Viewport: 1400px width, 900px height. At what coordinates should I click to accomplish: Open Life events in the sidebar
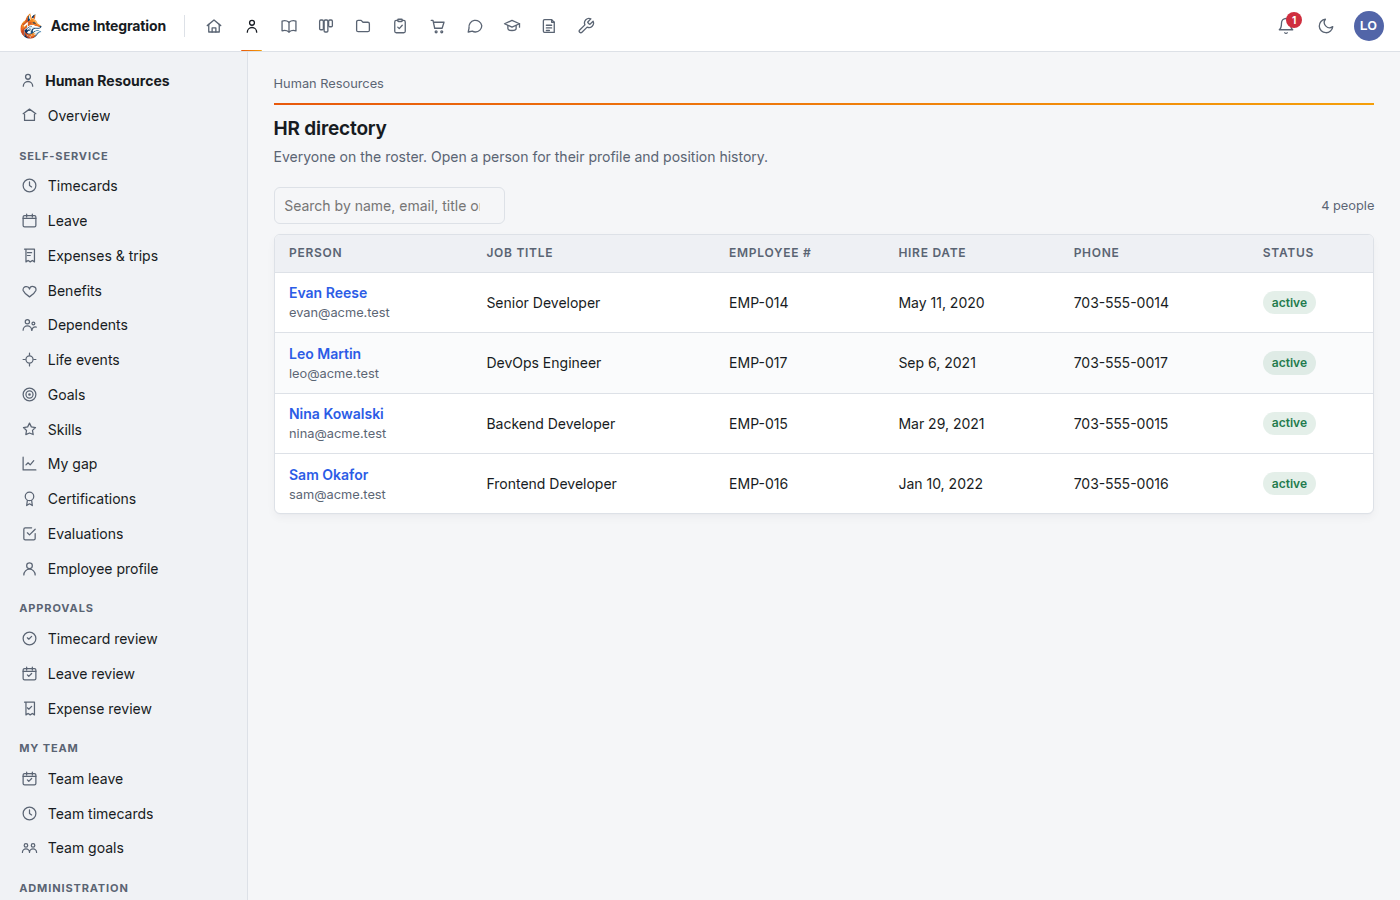point(123,360)
